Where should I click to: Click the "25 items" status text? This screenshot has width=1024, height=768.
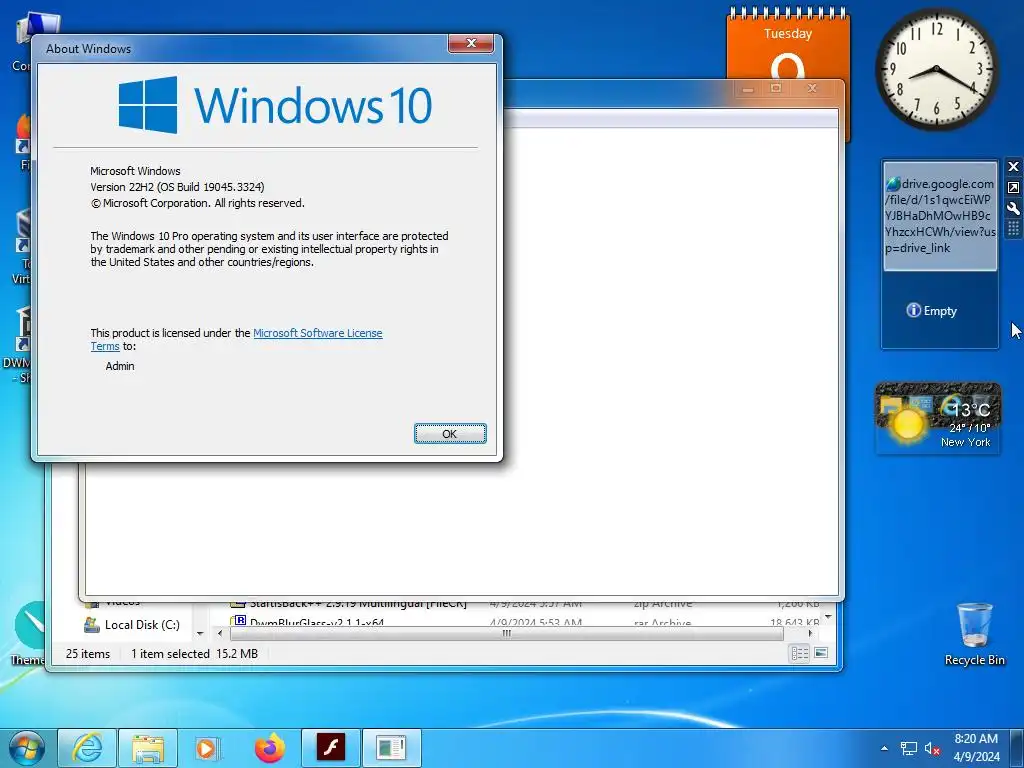click(88, 654)
